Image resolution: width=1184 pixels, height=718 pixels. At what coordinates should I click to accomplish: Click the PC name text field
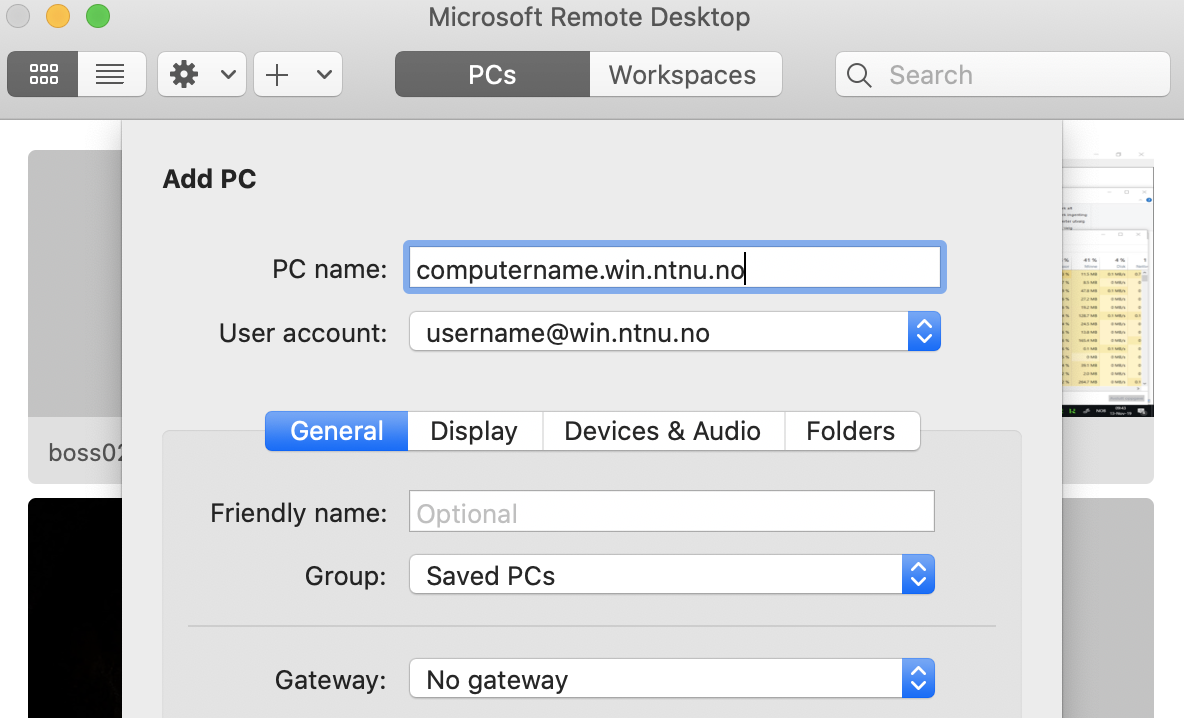[x=674, y=268]
